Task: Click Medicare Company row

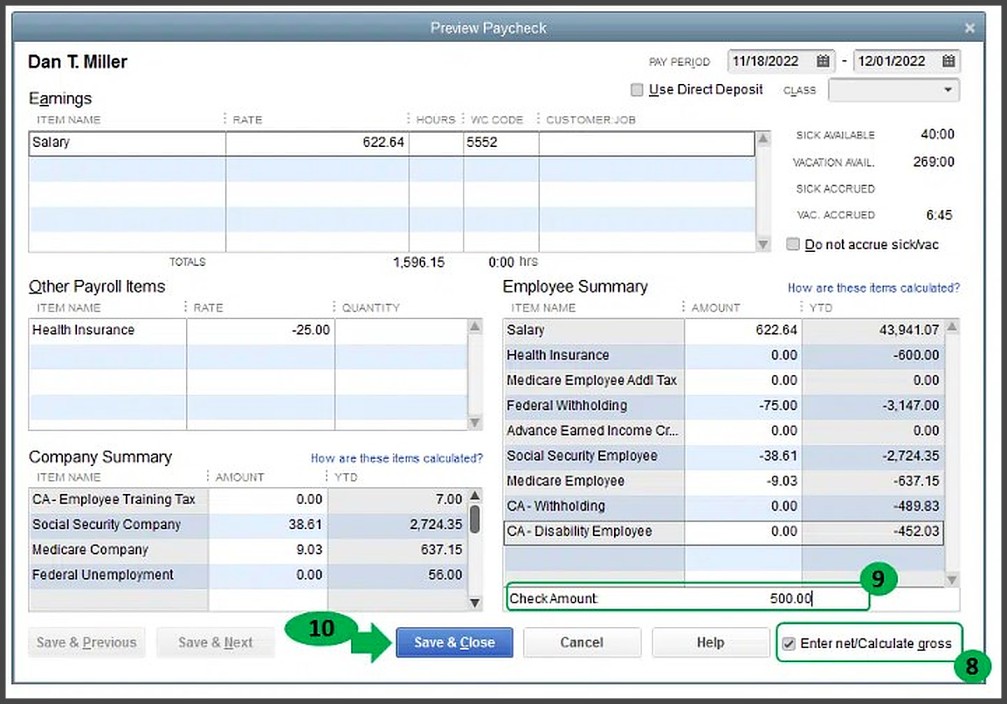Action: [247, 550]
